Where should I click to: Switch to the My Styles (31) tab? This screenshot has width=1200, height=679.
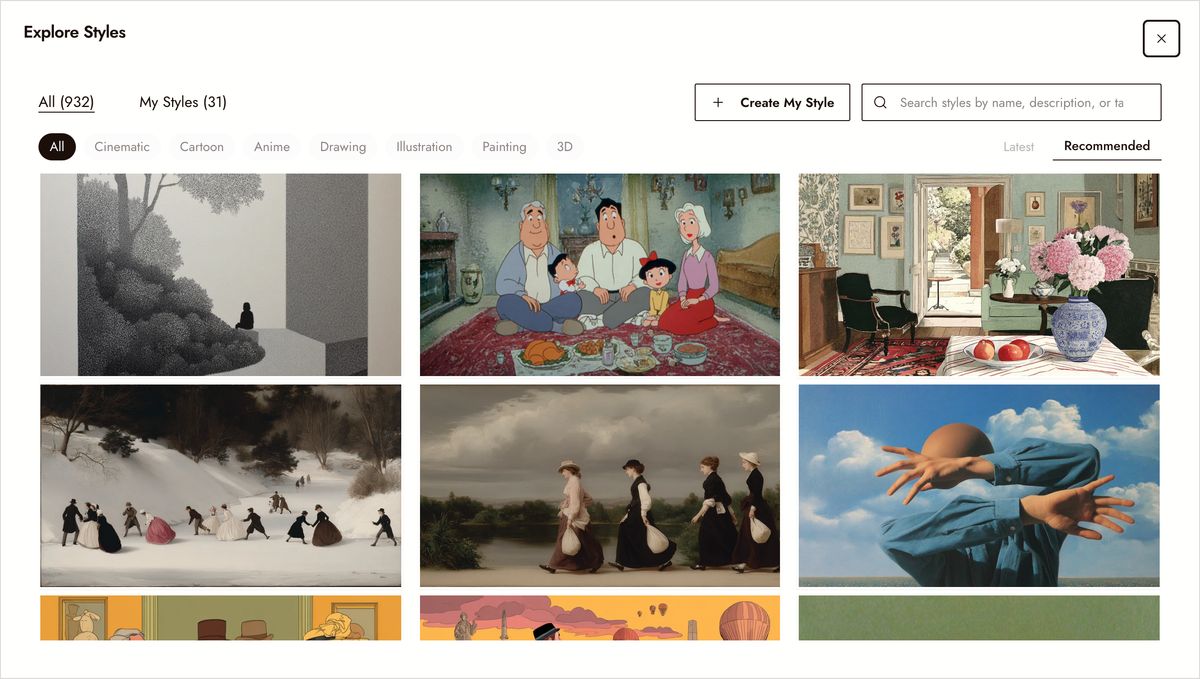tap(183, 102)
